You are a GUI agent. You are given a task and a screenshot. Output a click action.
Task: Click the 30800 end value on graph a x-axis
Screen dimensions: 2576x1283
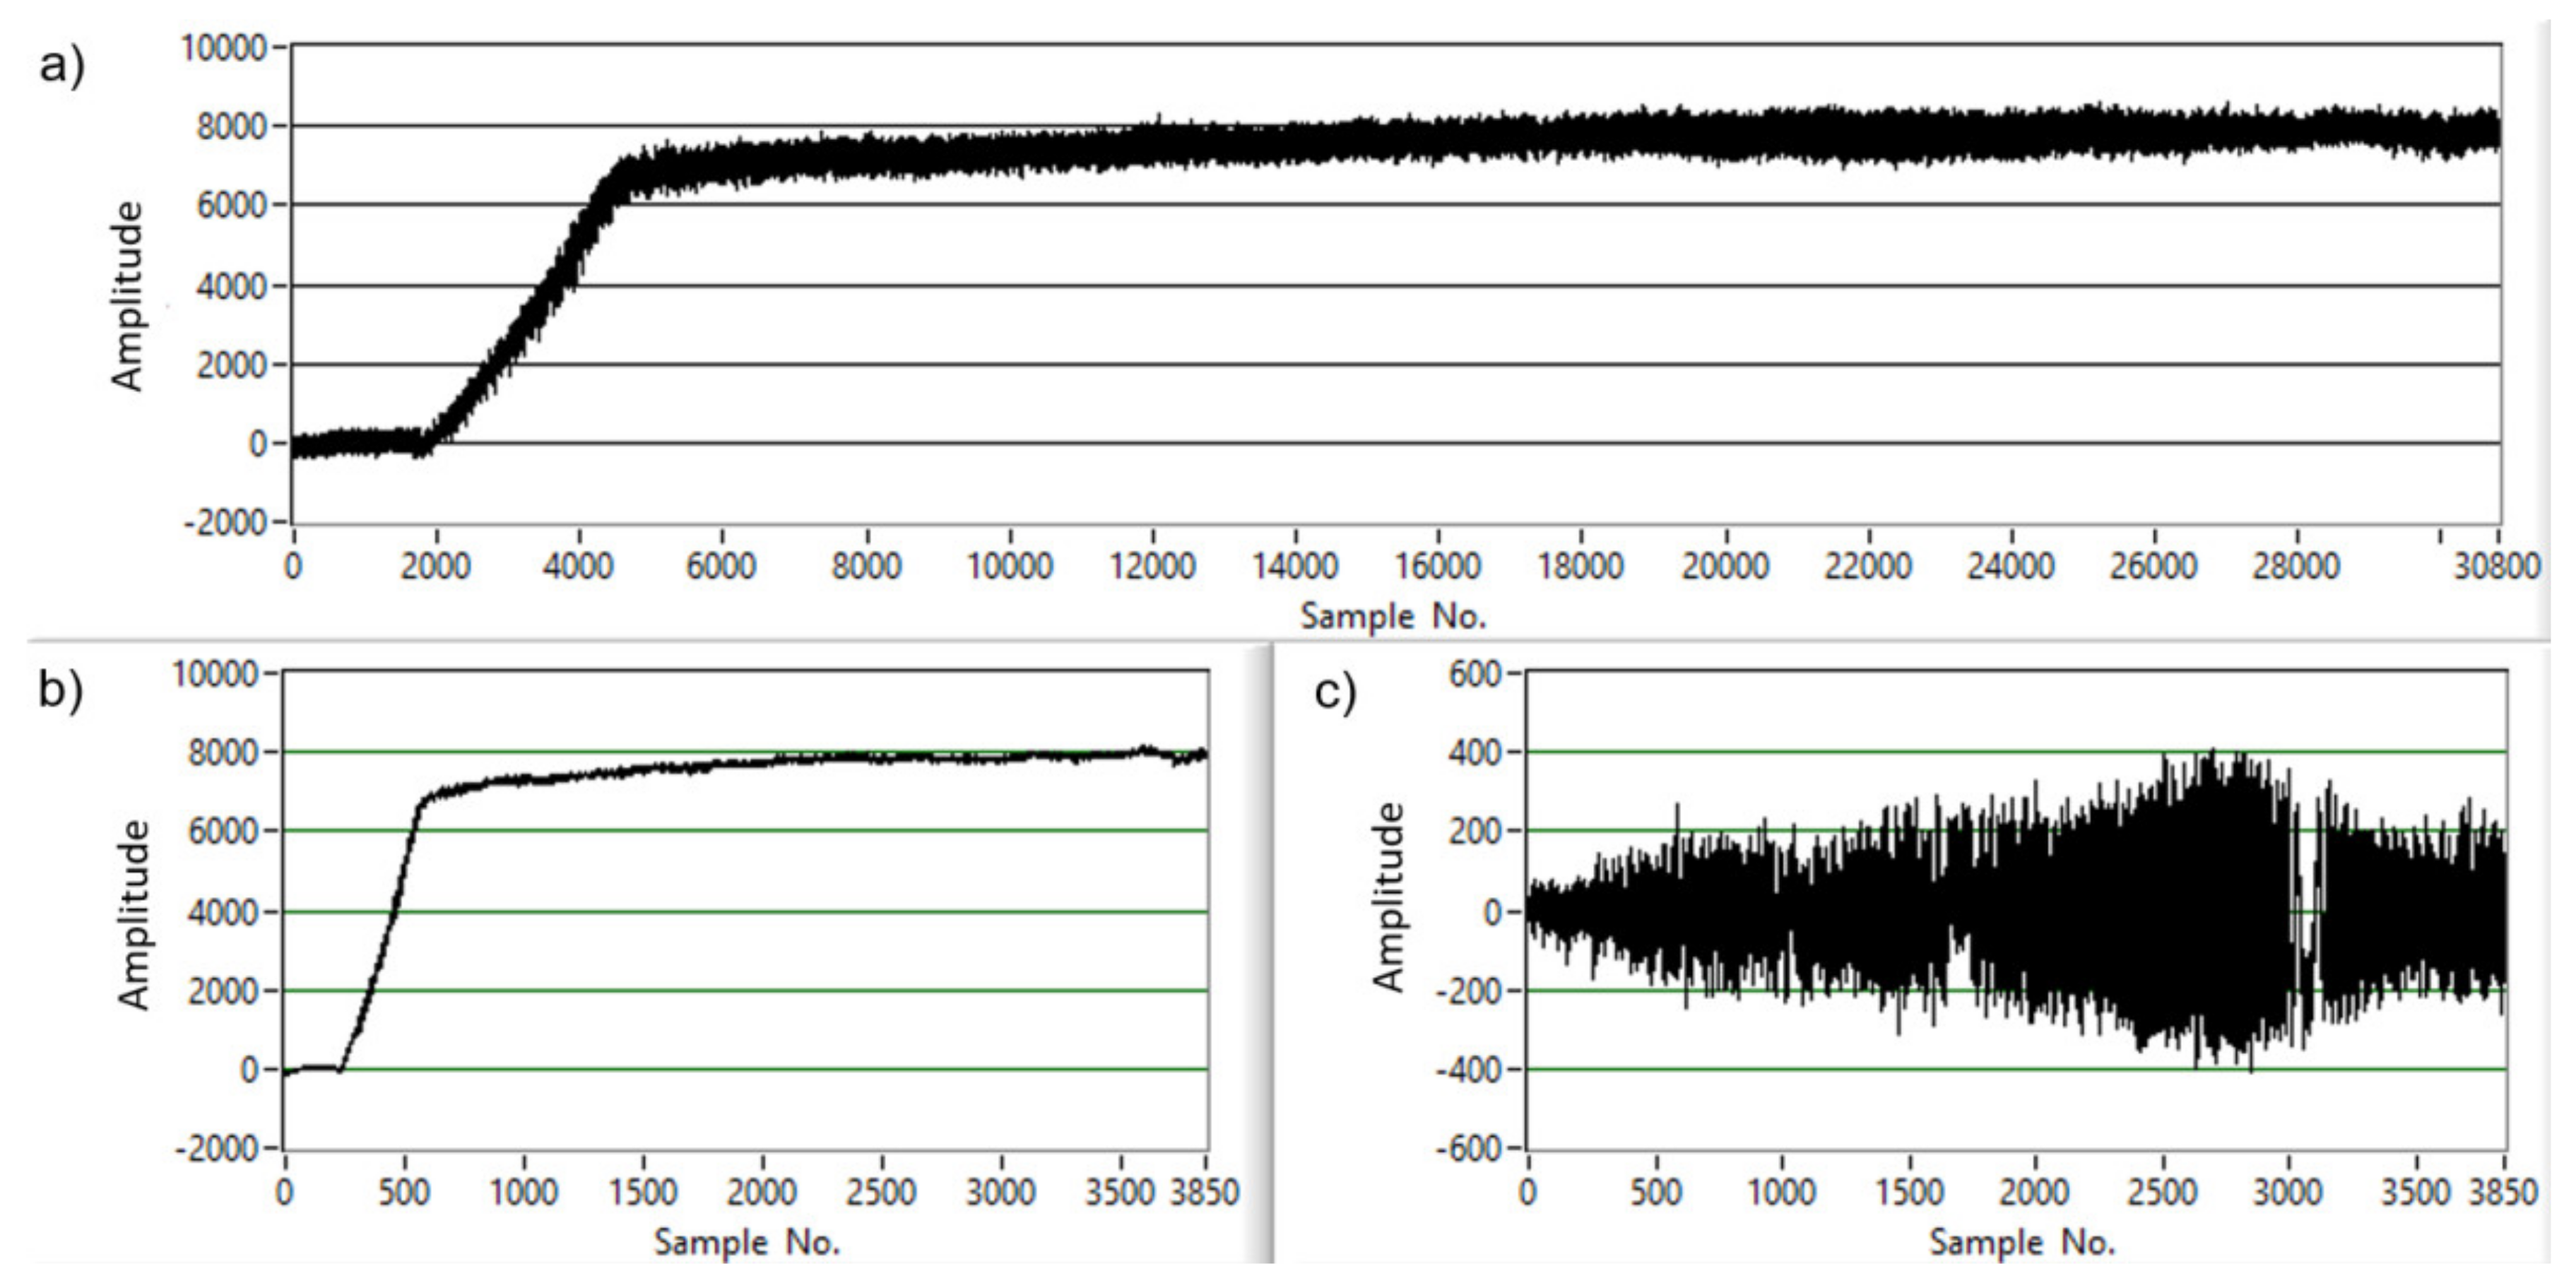point(2496,566)
